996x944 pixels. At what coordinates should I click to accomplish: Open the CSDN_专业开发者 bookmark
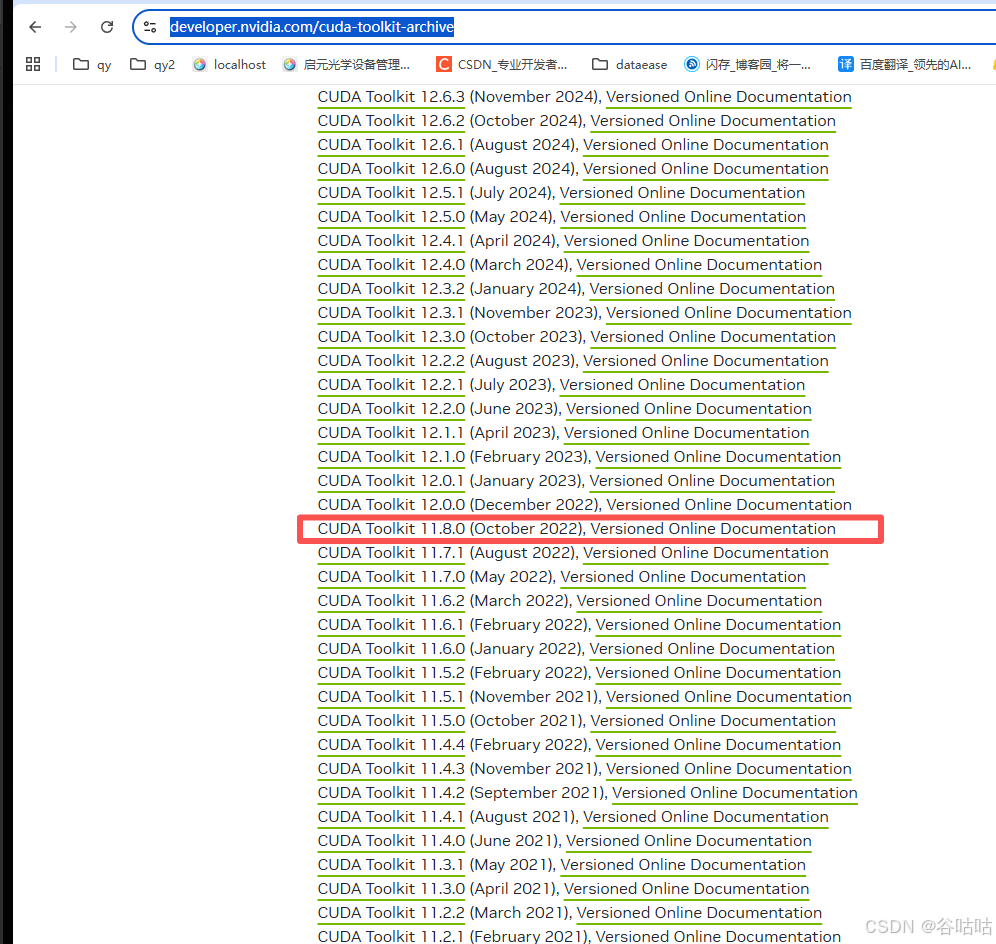click(x=502, y=64)
